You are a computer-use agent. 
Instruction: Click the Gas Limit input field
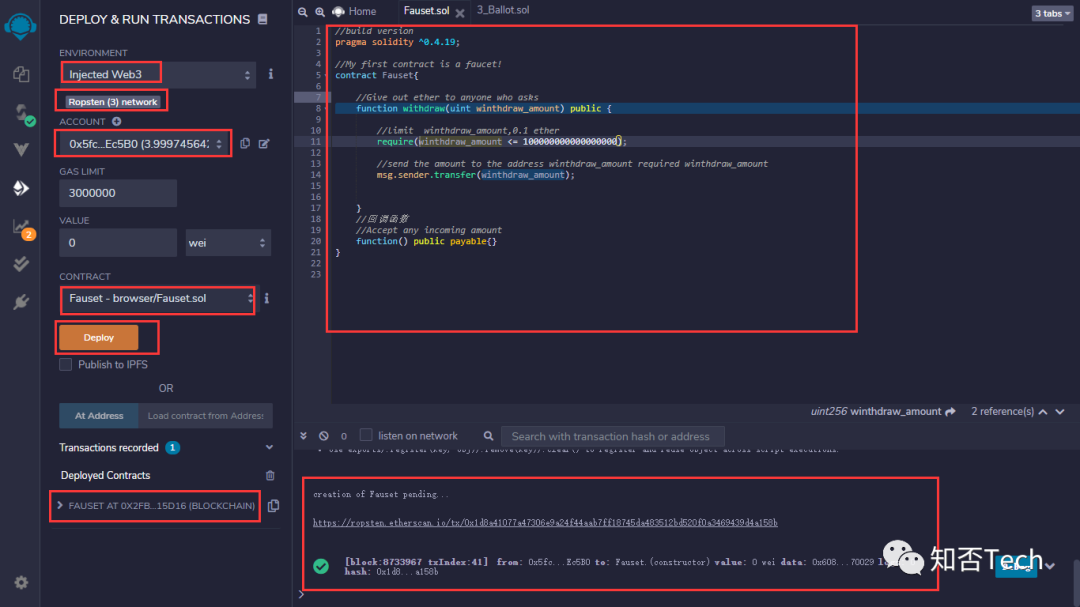(118, 193)
